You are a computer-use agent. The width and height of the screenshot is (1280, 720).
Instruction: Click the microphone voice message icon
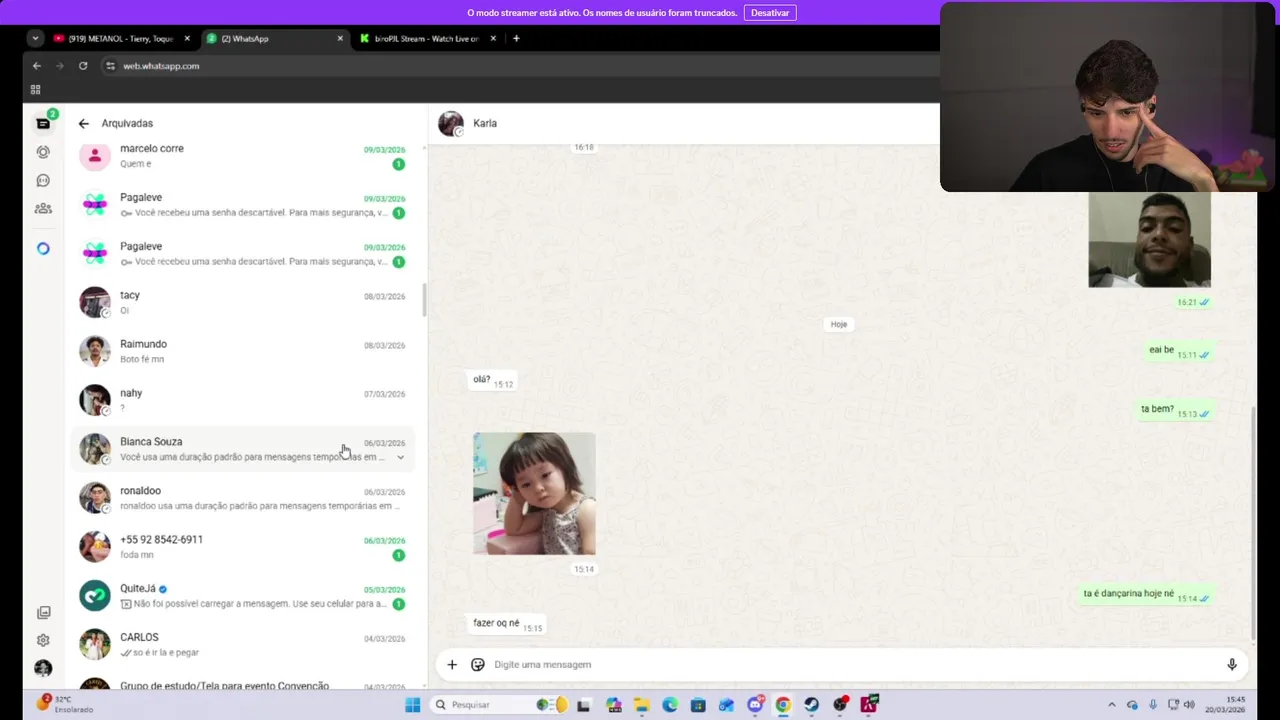(1232, 664)
